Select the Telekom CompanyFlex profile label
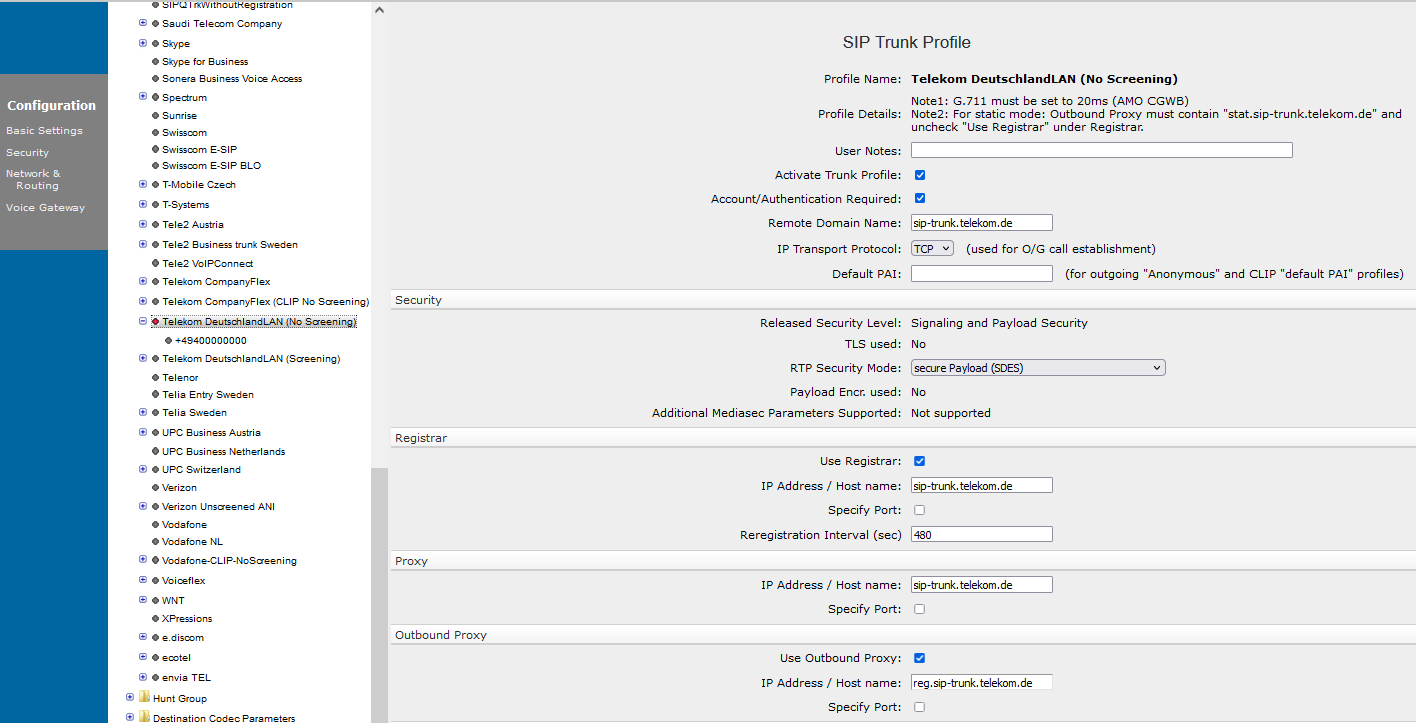 click(216, 282)
